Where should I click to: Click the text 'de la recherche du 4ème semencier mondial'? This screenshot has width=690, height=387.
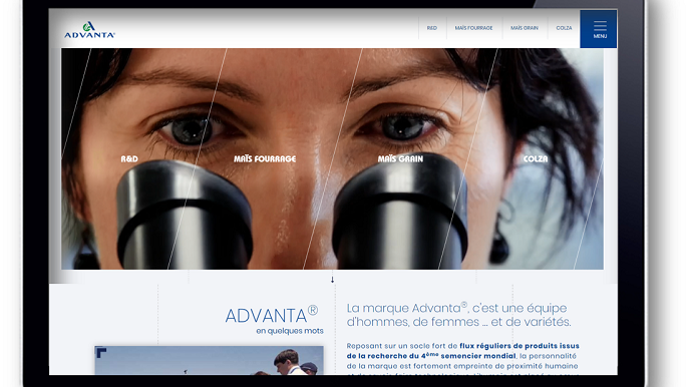coord(431,356)
